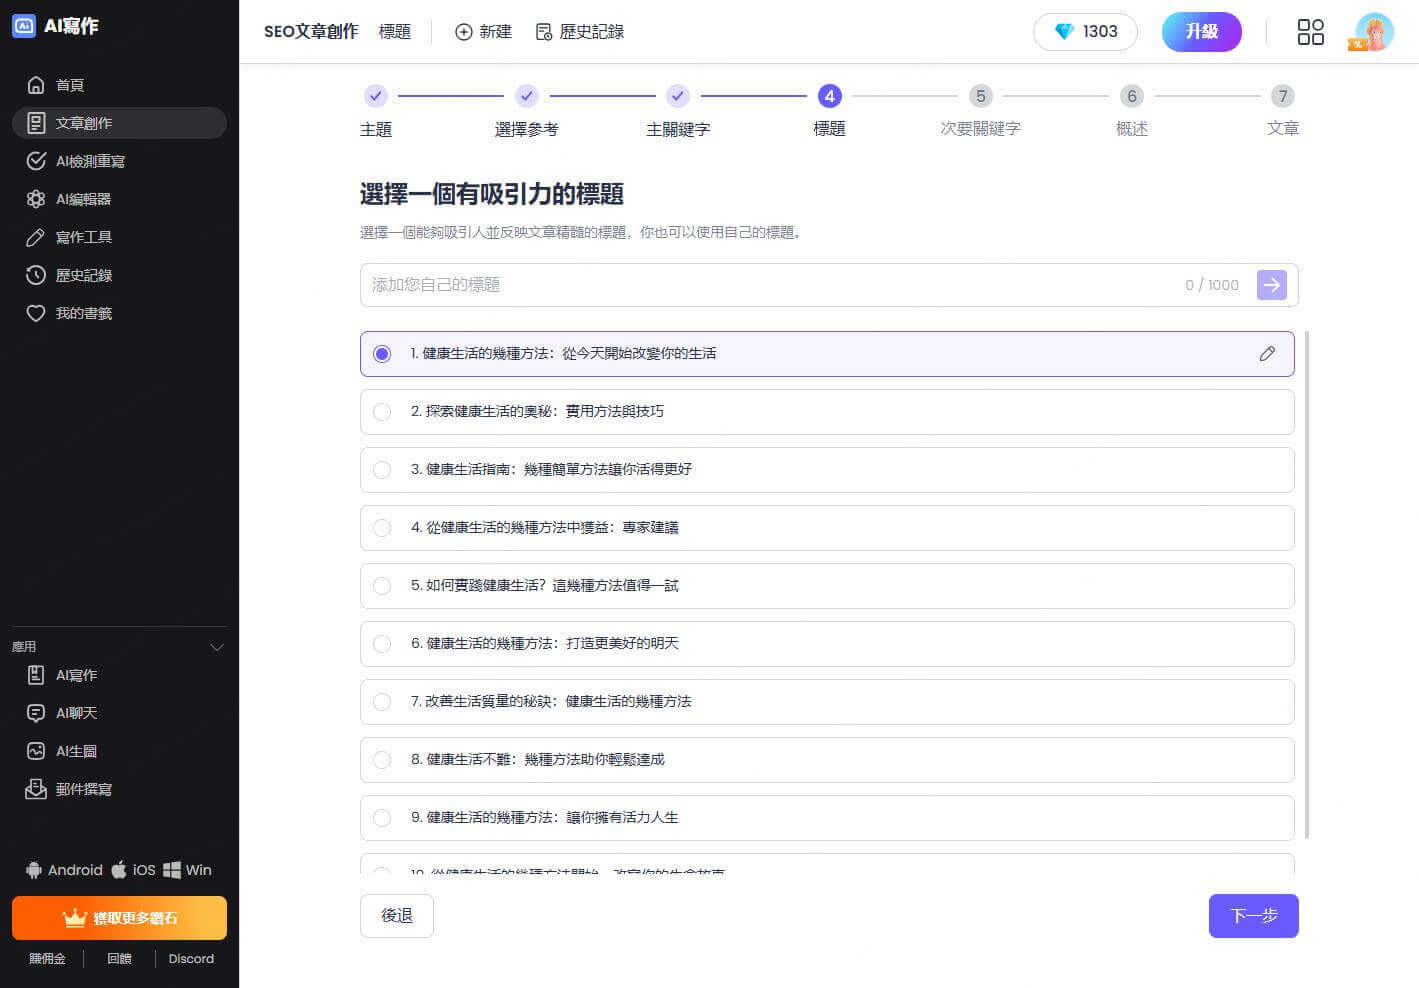The height and width of the screenshot is (988, 1419).
Task: Click the 歷史記錄 icon in top bar
Action: click(x=544, y=32)
